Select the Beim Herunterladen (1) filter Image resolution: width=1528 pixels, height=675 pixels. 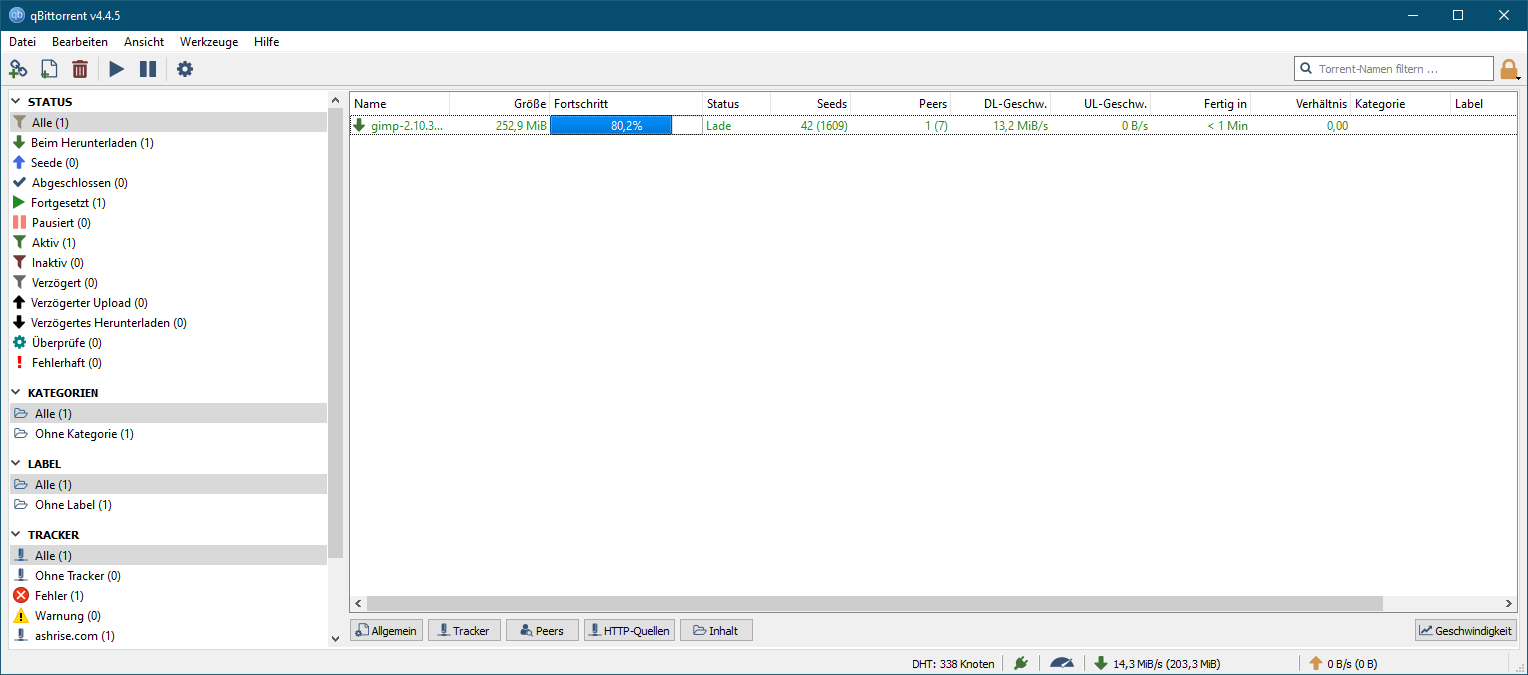(168, 143)
